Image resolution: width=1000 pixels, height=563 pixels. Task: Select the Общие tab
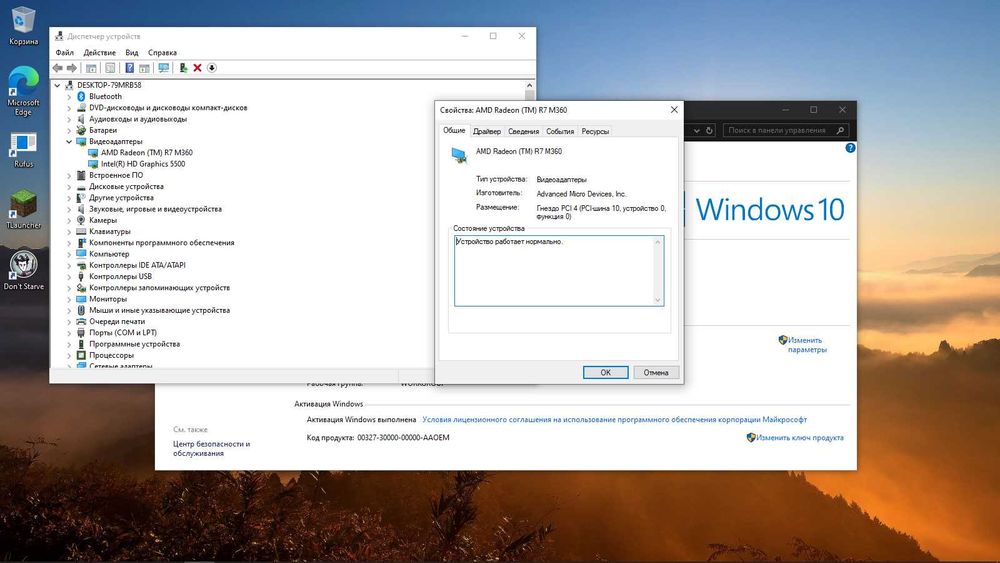(454, 130)
